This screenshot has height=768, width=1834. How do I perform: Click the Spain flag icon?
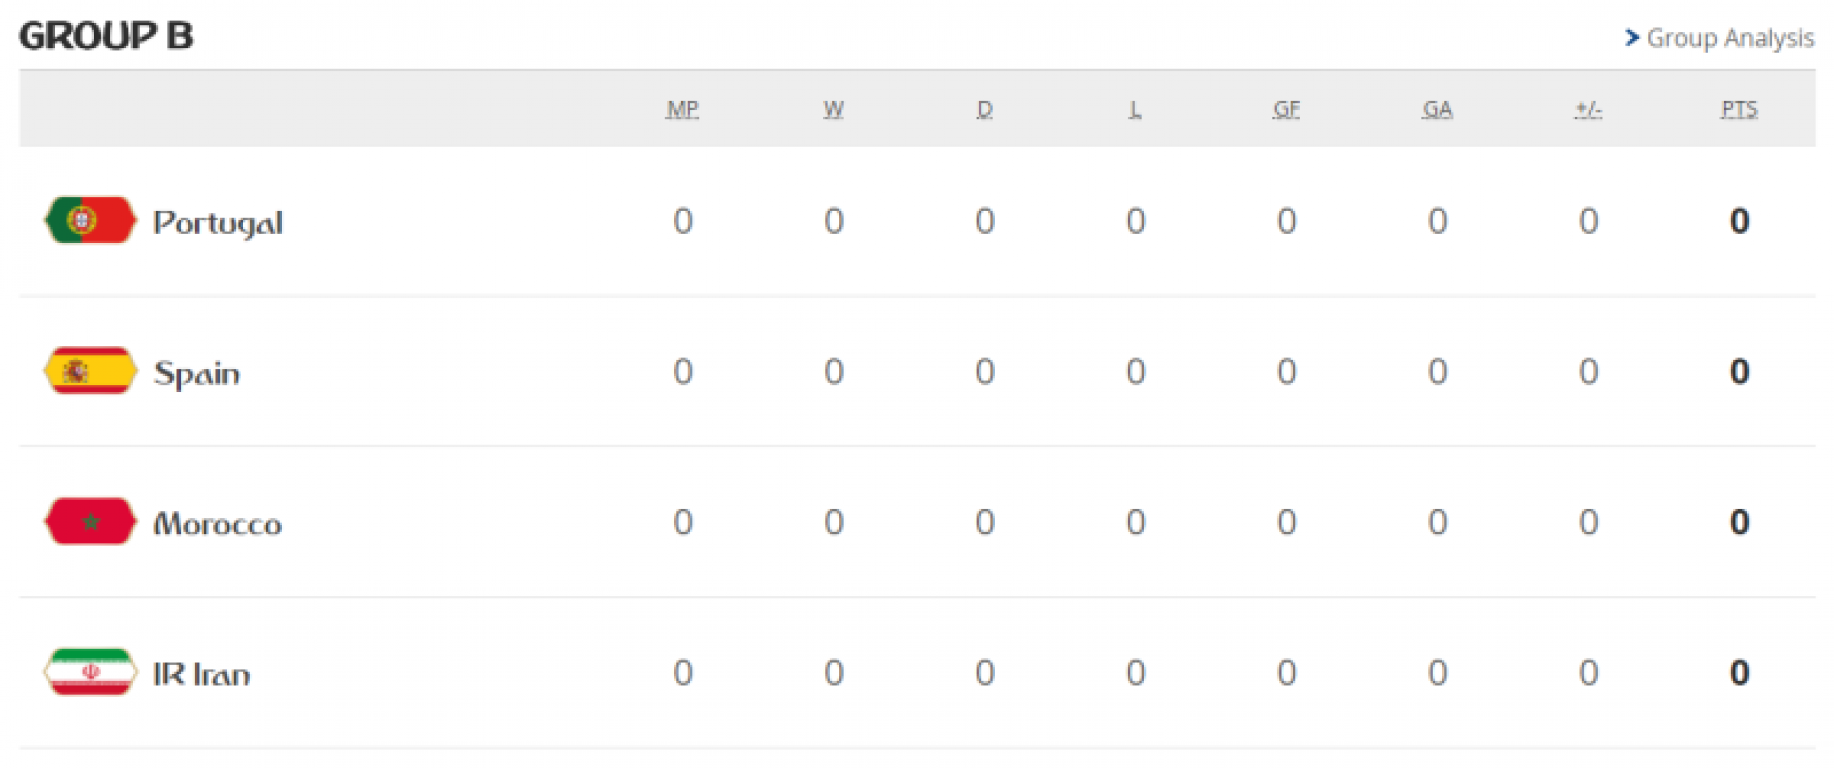pos(90,371)
